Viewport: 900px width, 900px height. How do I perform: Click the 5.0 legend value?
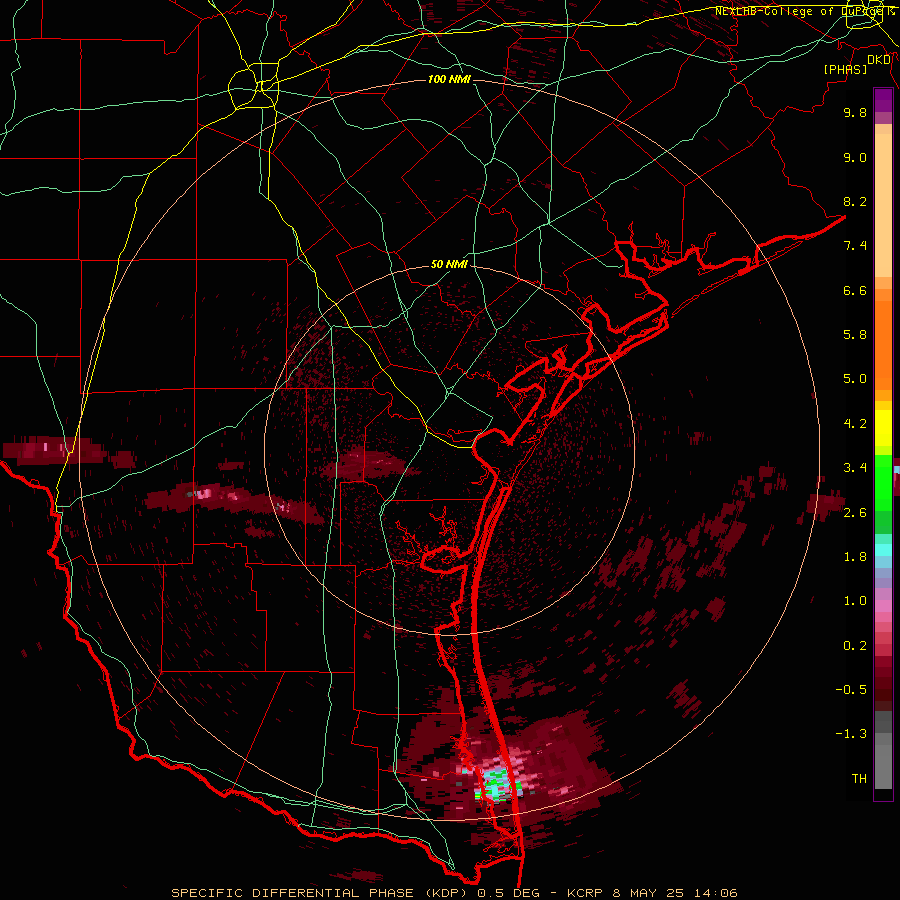[855, 379]
